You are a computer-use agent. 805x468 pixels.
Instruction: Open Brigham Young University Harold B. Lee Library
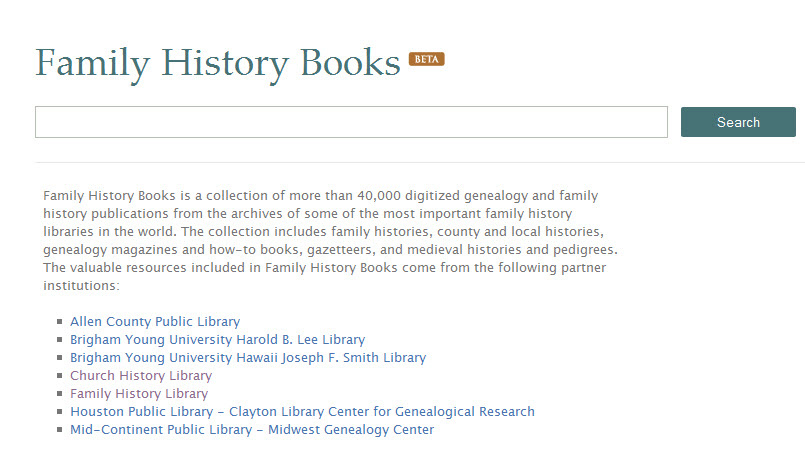(217, 340)
